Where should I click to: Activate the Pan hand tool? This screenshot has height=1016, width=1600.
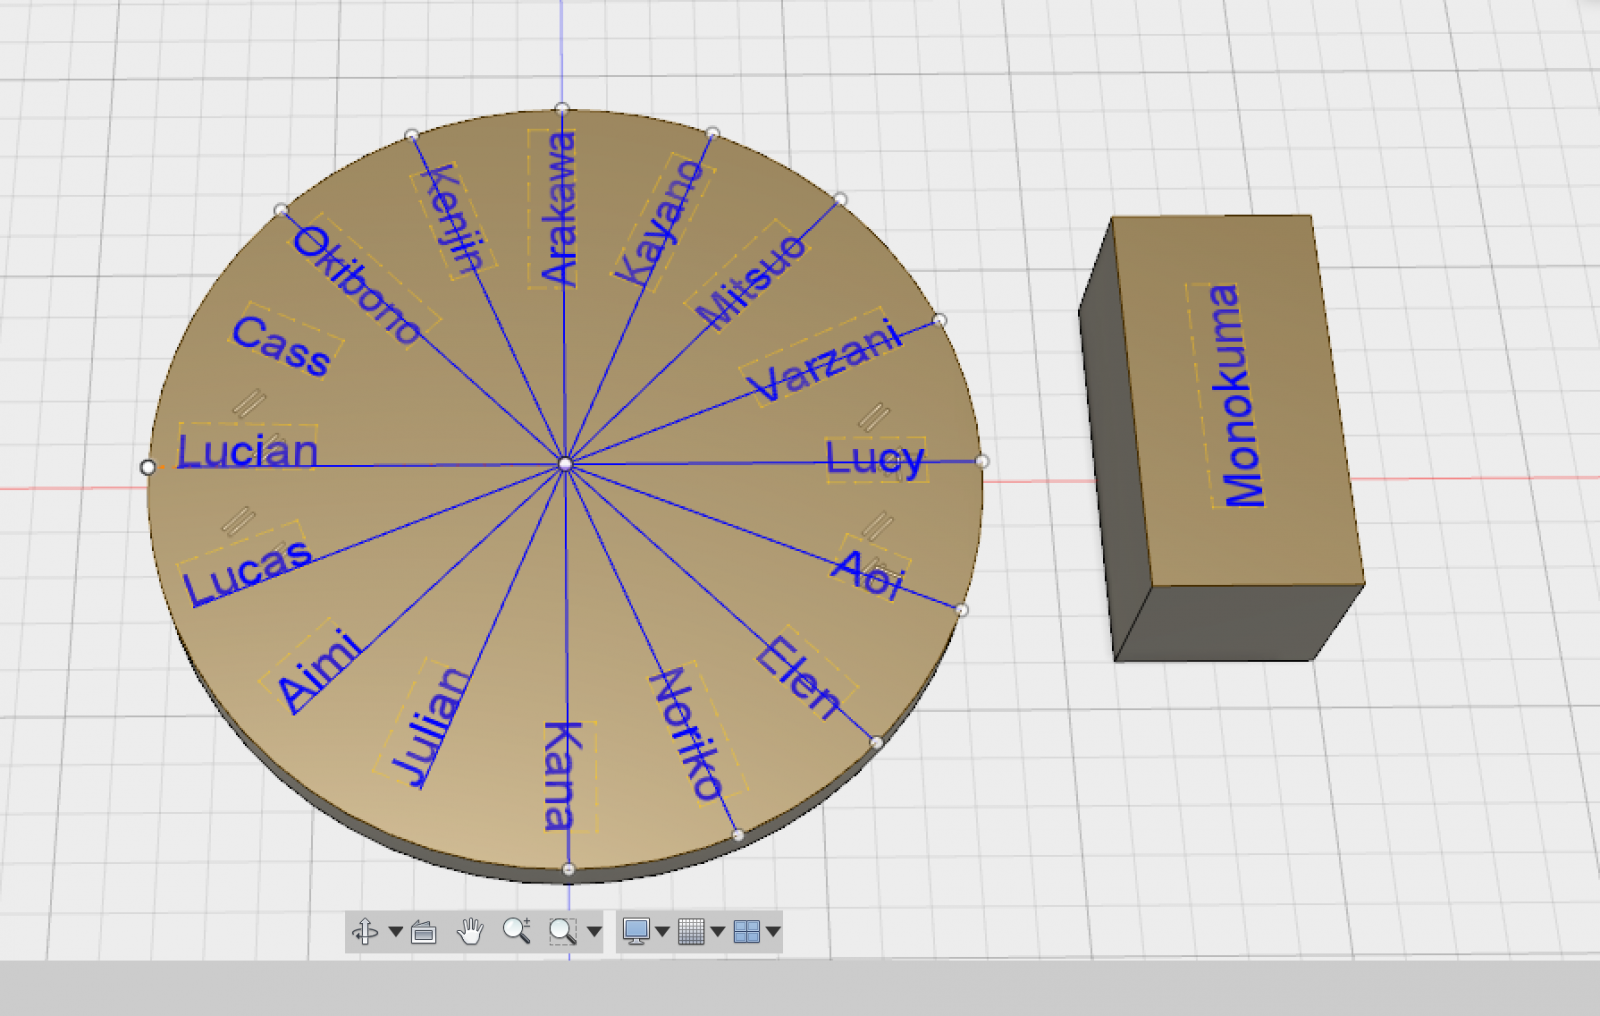470,932
